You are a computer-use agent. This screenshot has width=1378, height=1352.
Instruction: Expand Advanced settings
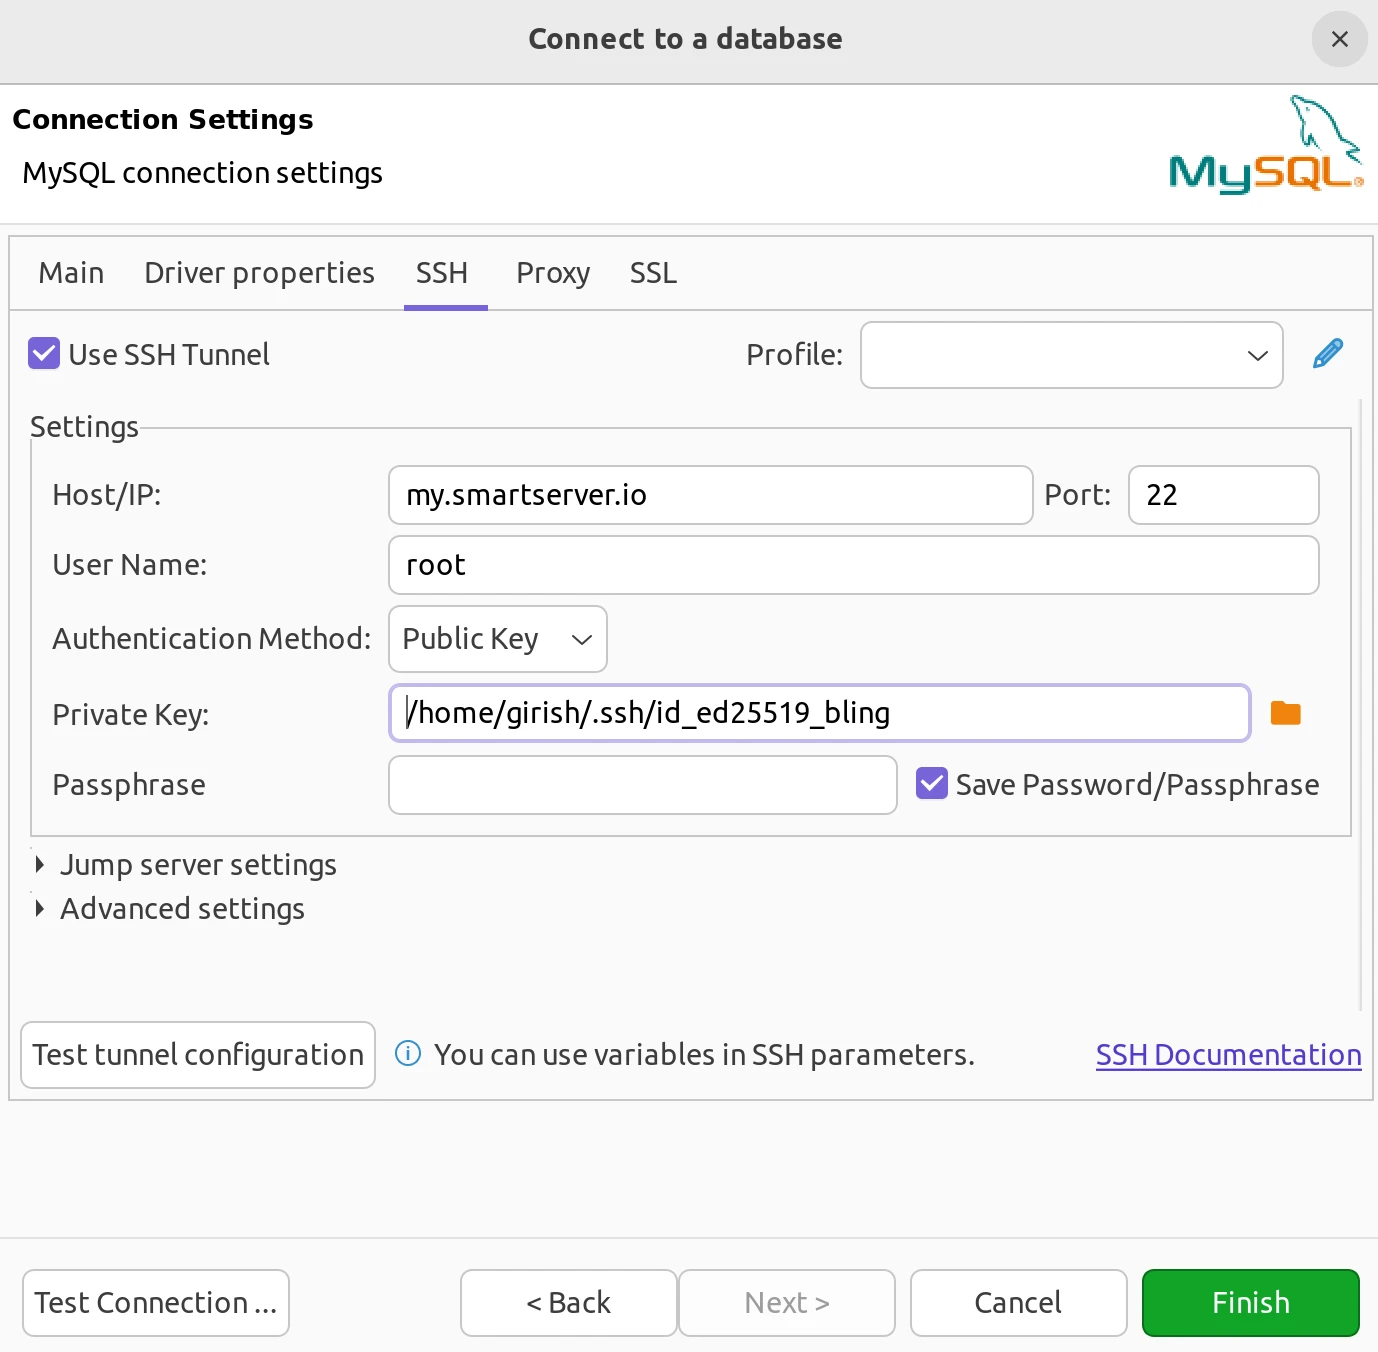coord(182,908)
